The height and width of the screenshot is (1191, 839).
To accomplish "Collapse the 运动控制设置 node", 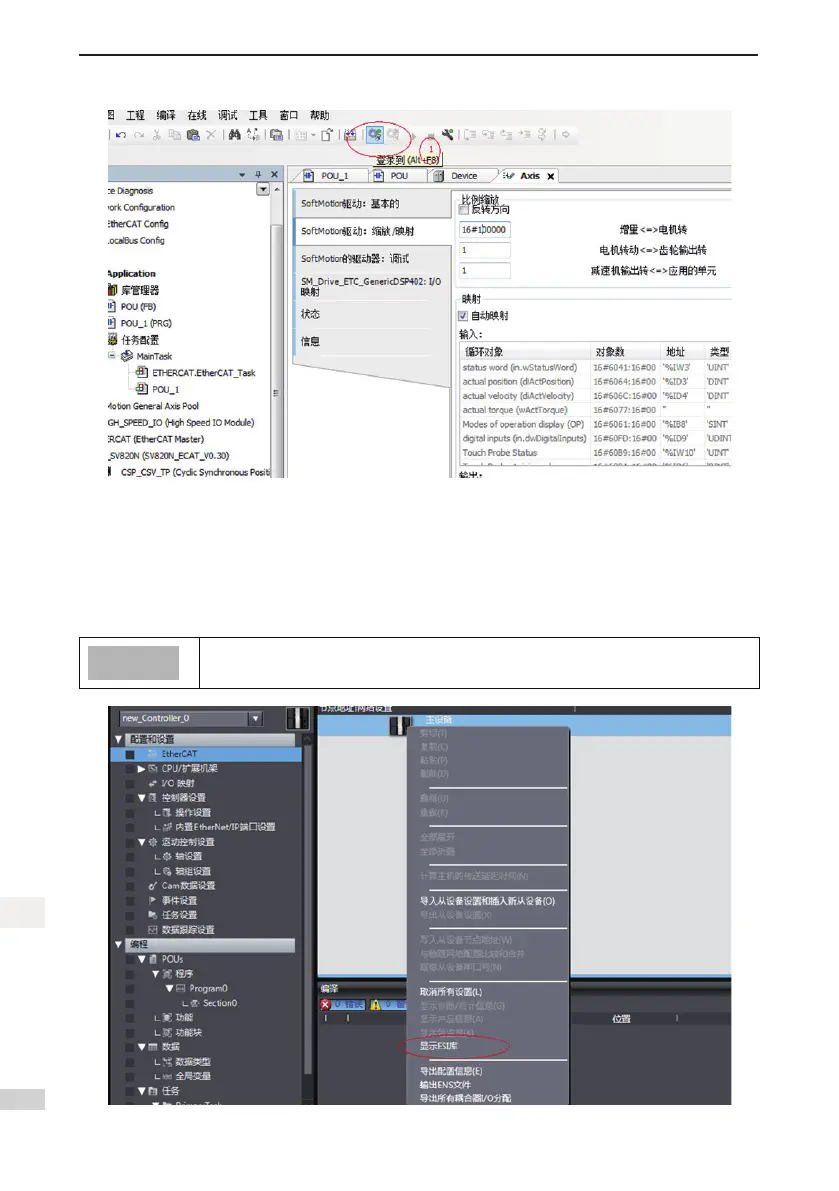I will [x=141, y=842].
